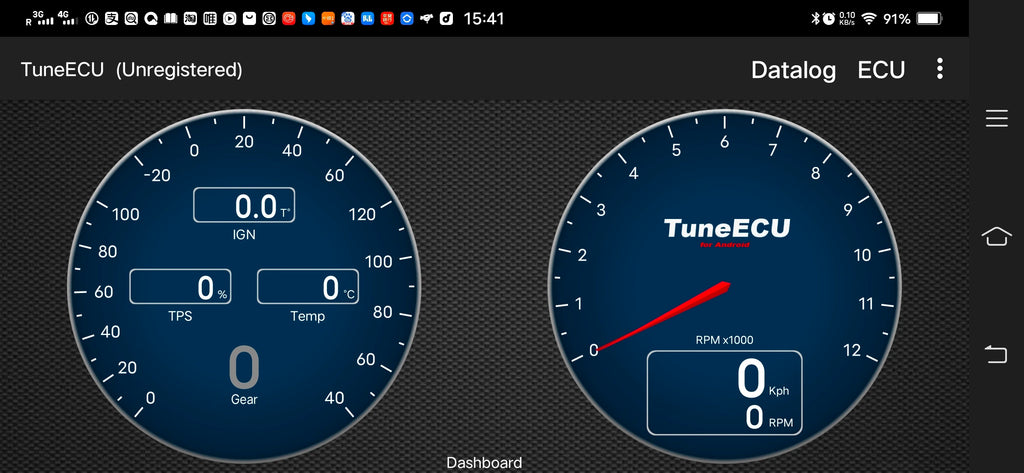Tap the 15:41 clock in status bar
1024x473 pixels.
tap(483, 19)
